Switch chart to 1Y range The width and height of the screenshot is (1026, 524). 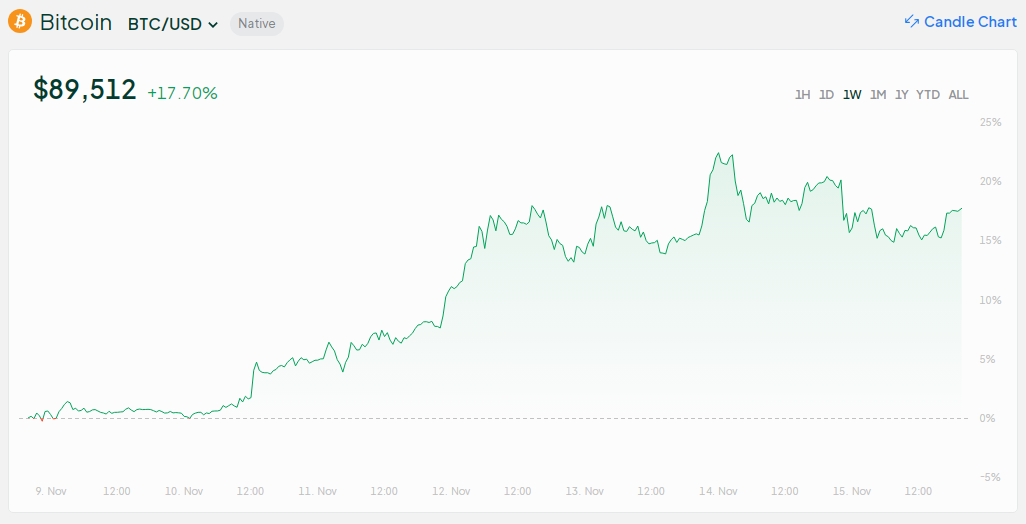[902, 95]
